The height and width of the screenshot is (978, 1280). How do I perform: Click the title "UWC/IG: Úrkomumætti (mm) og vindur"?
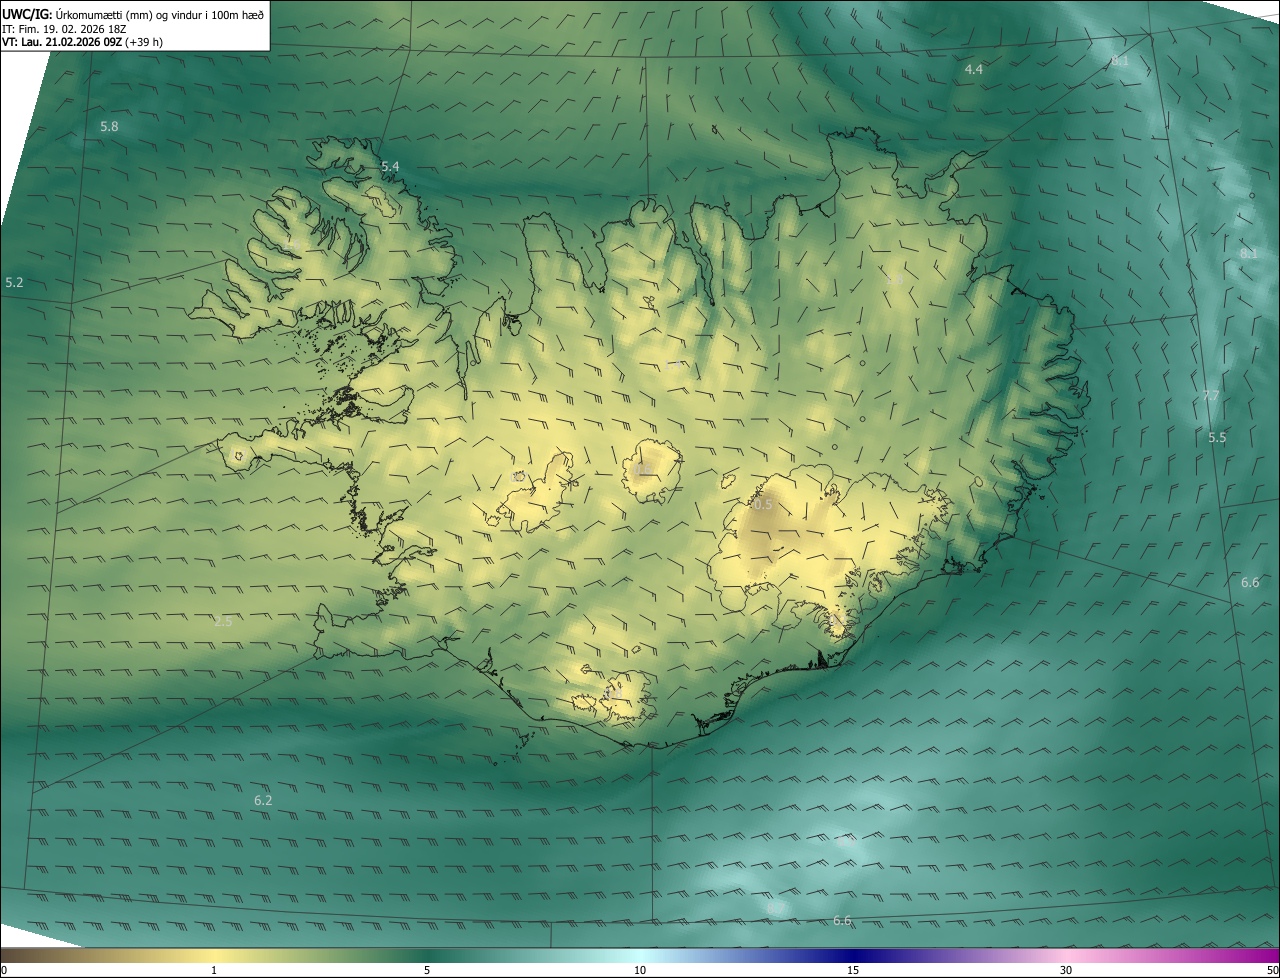click(x=133, y=14)
